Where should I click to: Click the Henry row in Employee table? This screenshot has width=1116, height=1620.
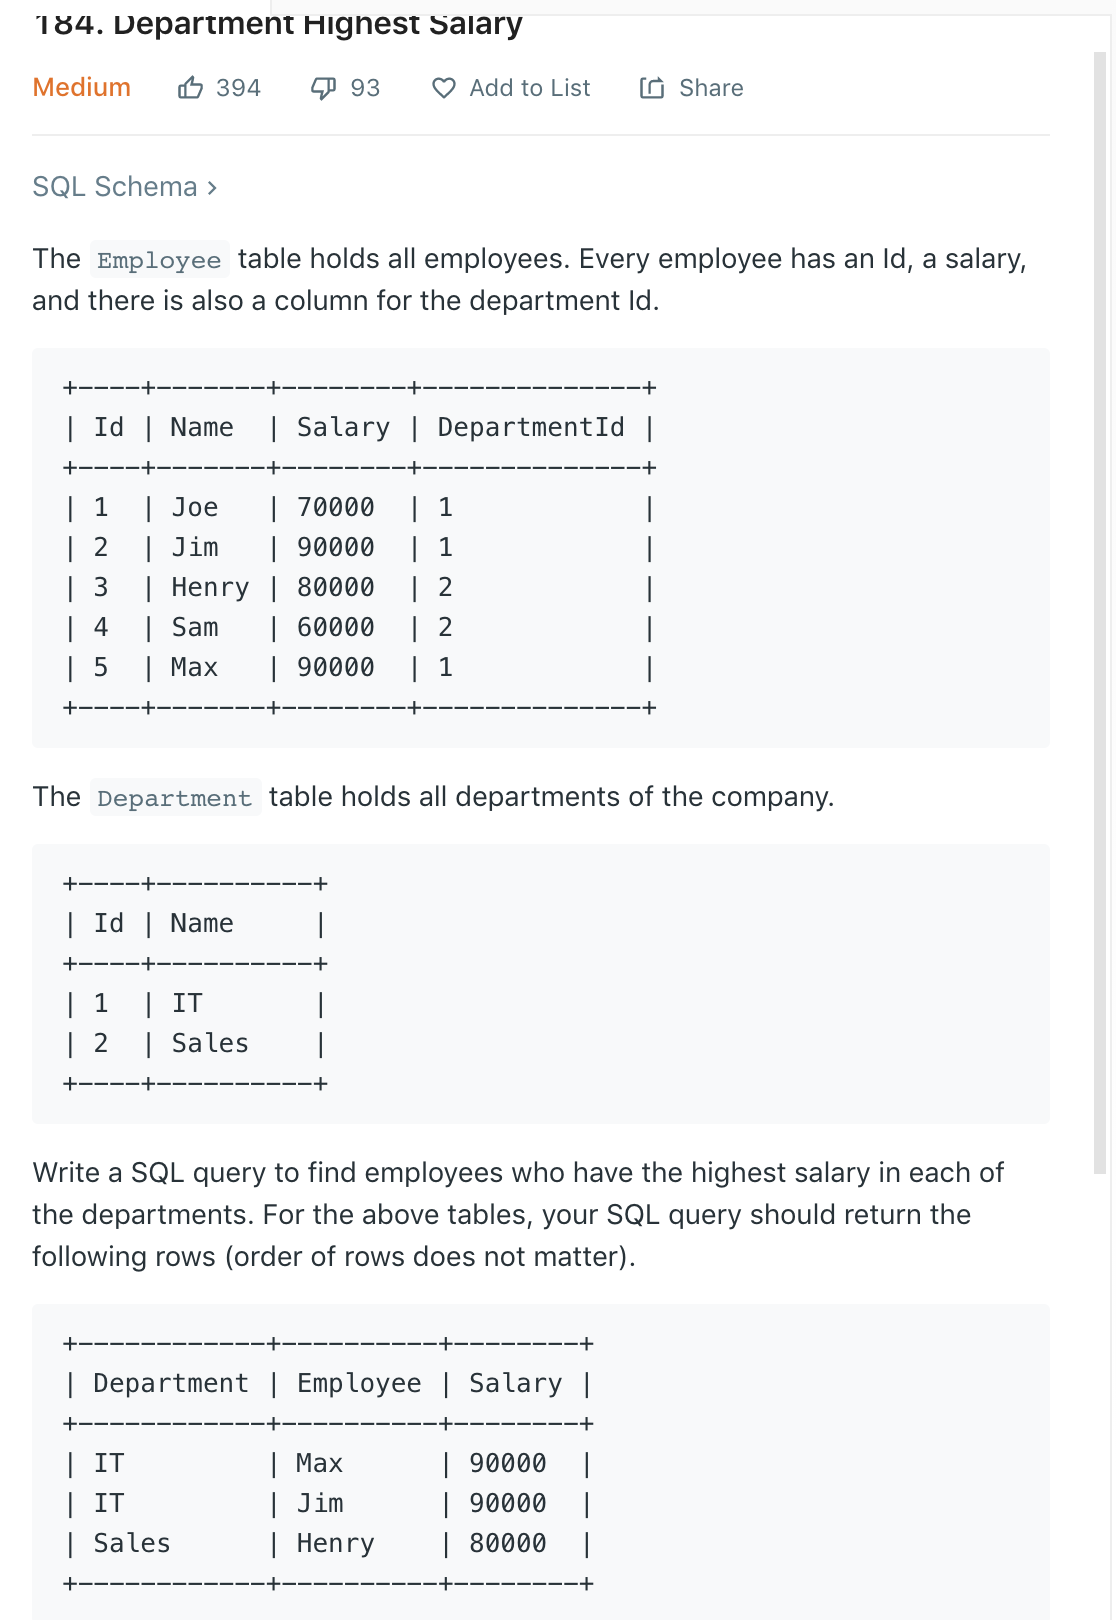click(358, 587)
